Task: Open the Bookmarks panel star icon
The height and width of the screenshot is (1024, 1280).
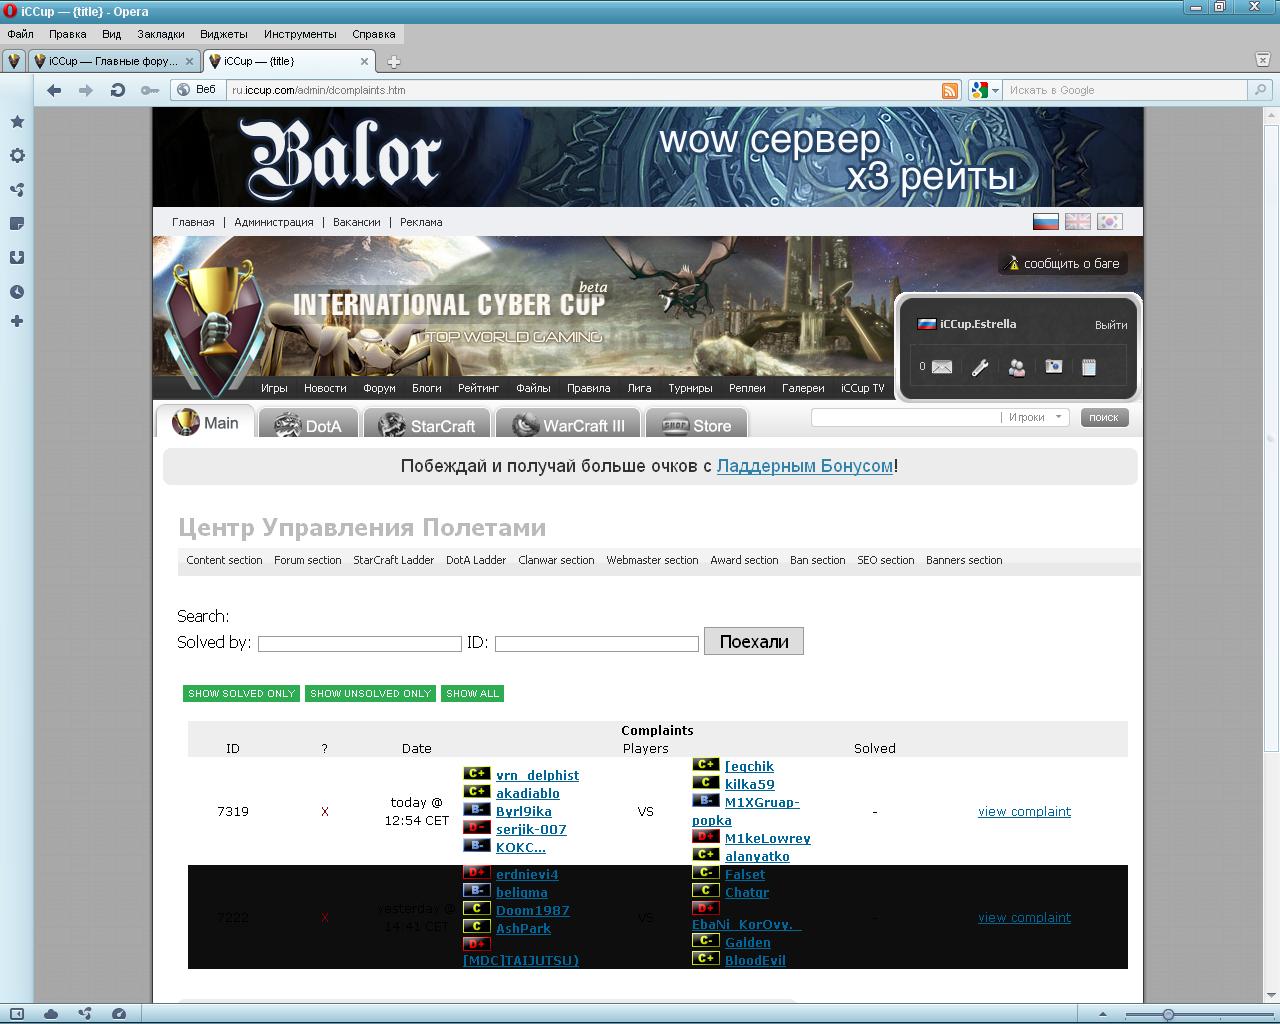Action: point(17,122)
